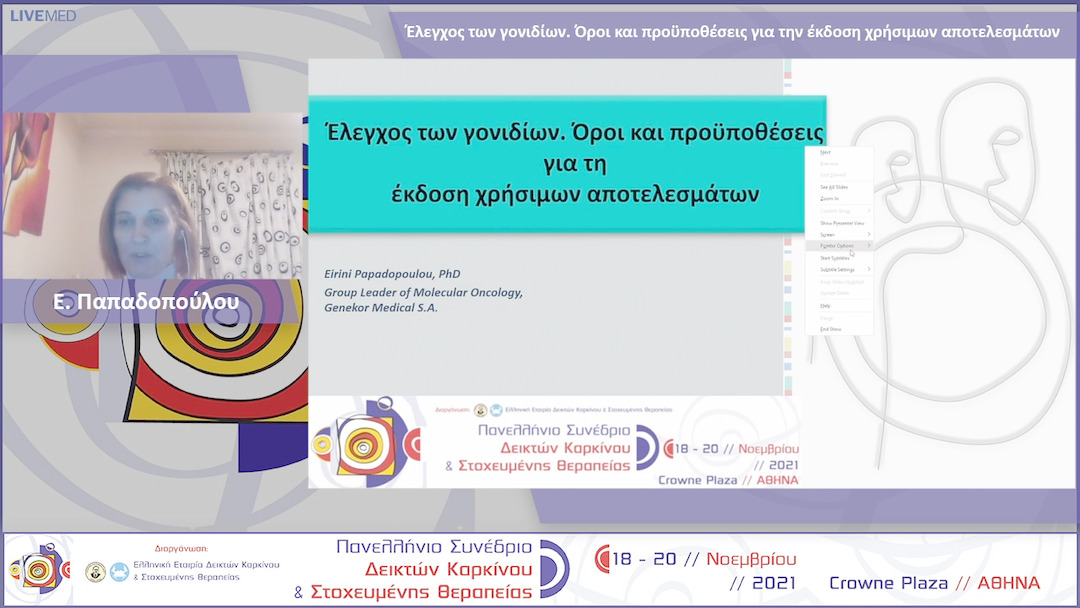Click Next in the slideshow menu
This screenshot has width=1080, height=608.
tap(826, 154)
